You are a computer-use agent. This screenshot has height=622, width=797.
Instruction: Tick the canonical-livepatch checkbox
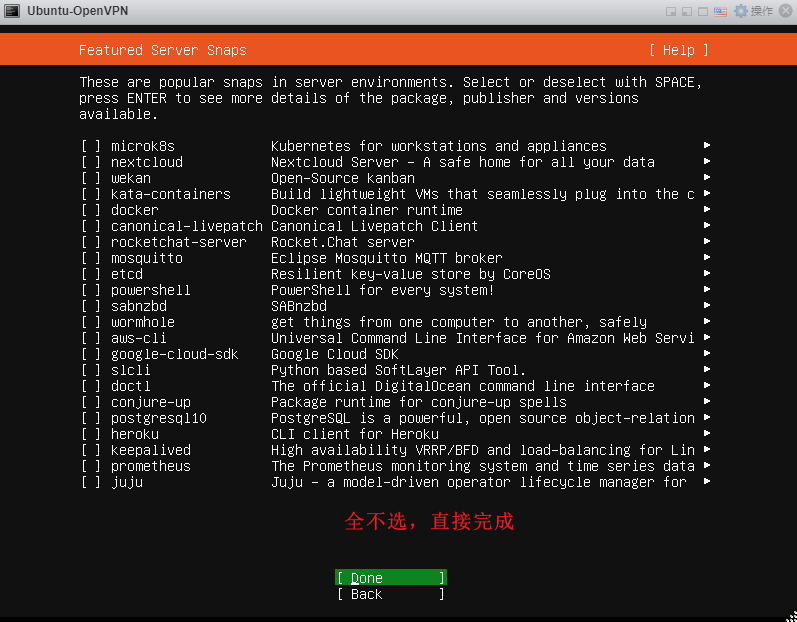pyautogui.click(x=91, y=226)
